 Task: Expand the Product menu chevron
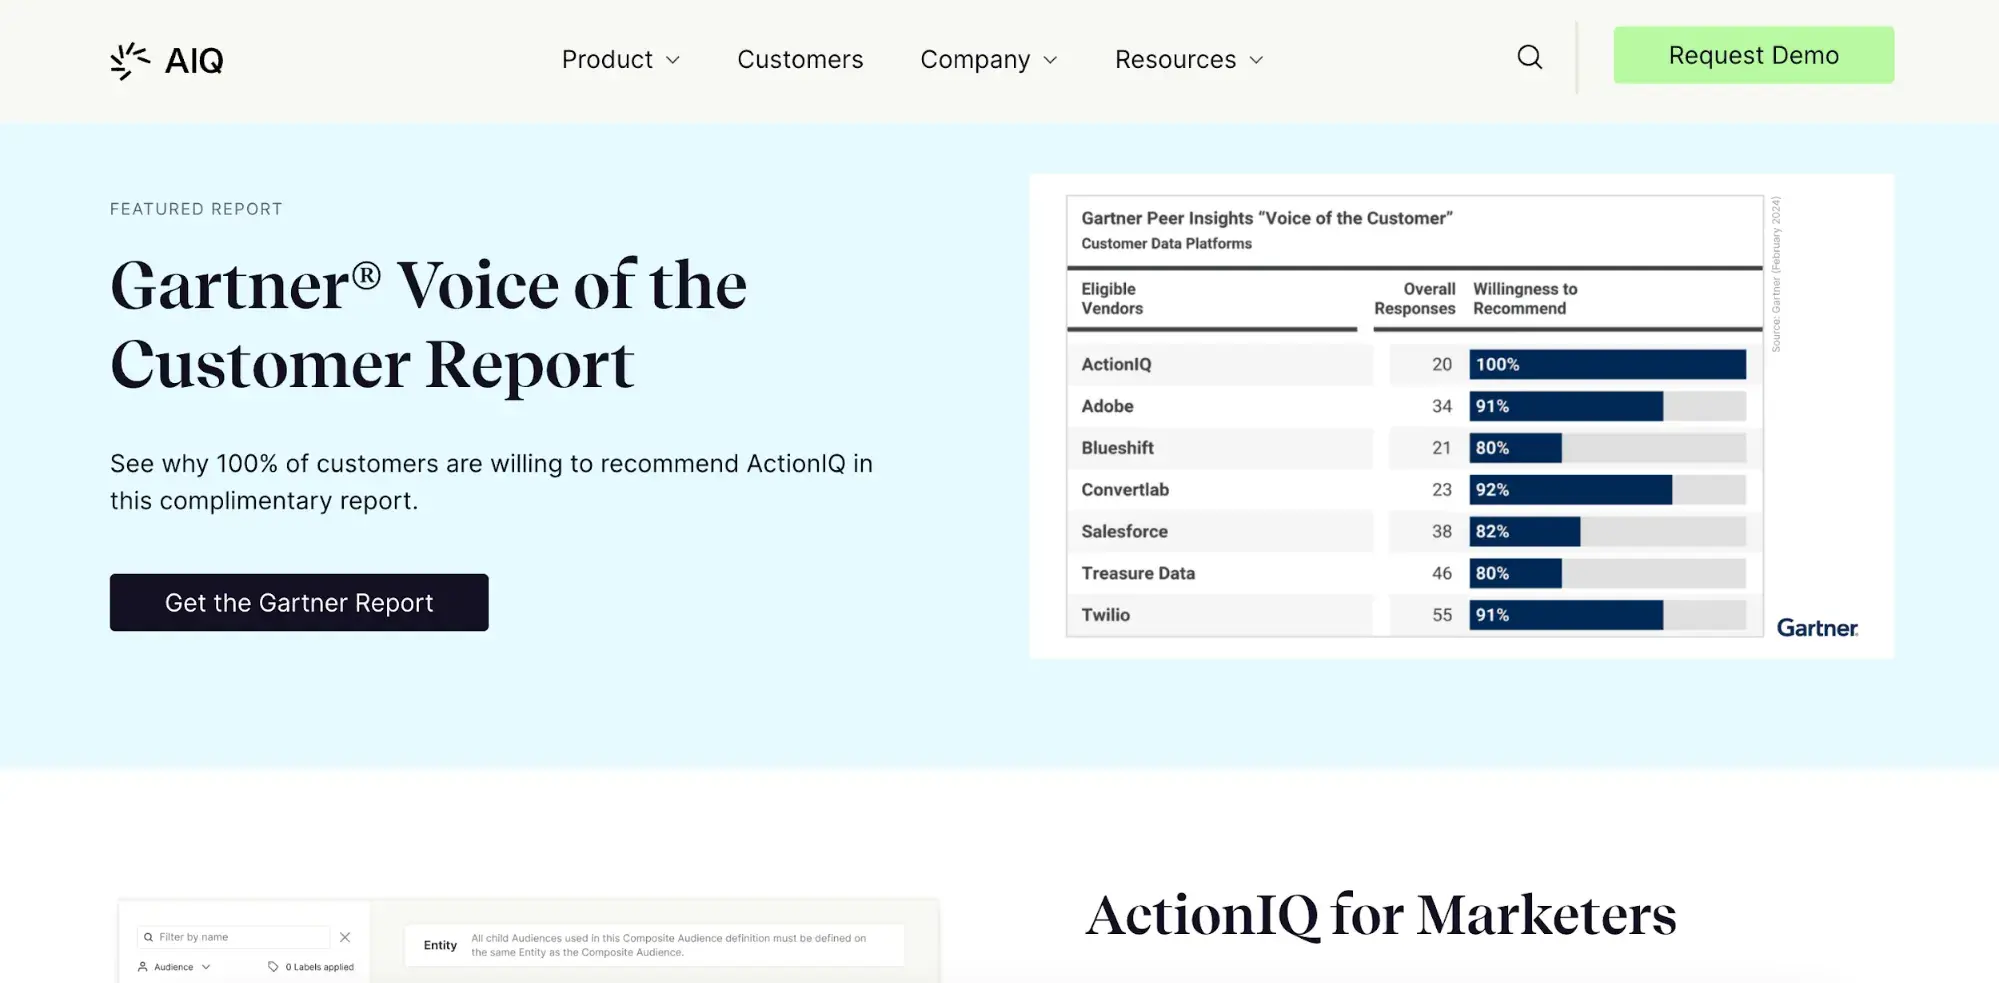[x=673, y=60]
